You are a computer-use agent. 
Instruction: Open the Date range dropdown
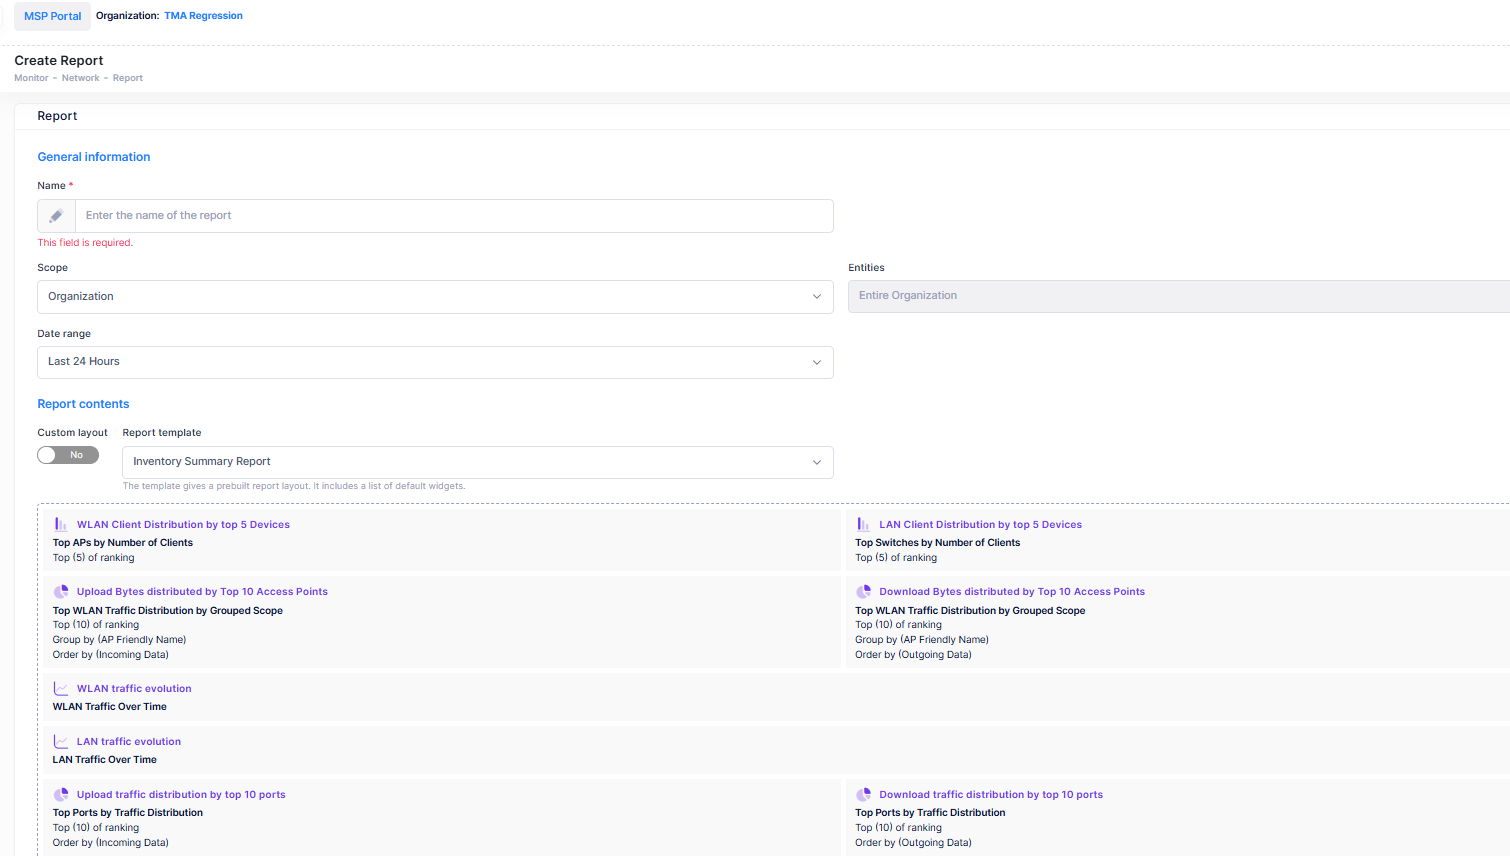(435, 362)
